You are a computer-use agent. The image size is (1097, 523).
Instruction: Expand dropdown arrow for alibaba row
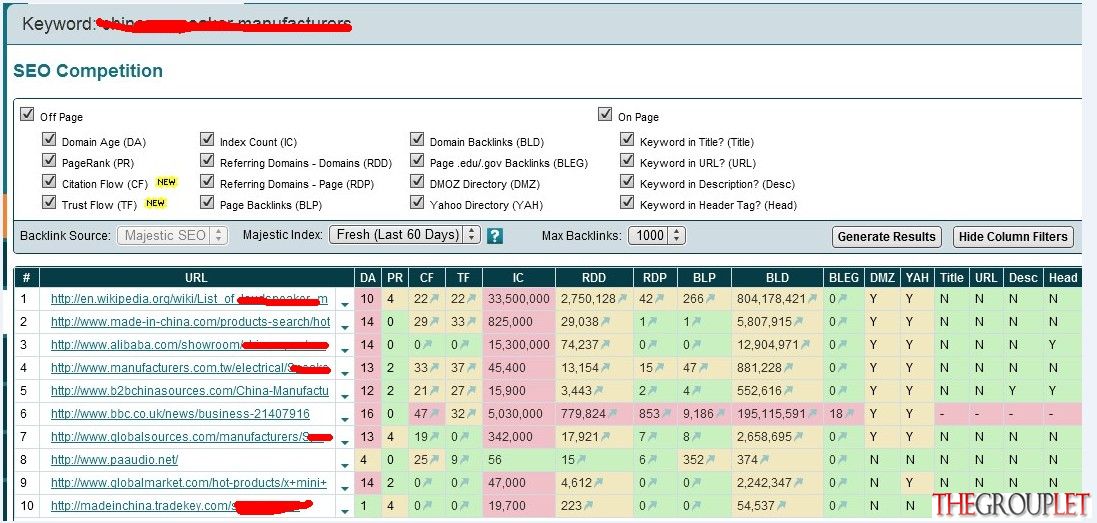(x=344, y=350)
